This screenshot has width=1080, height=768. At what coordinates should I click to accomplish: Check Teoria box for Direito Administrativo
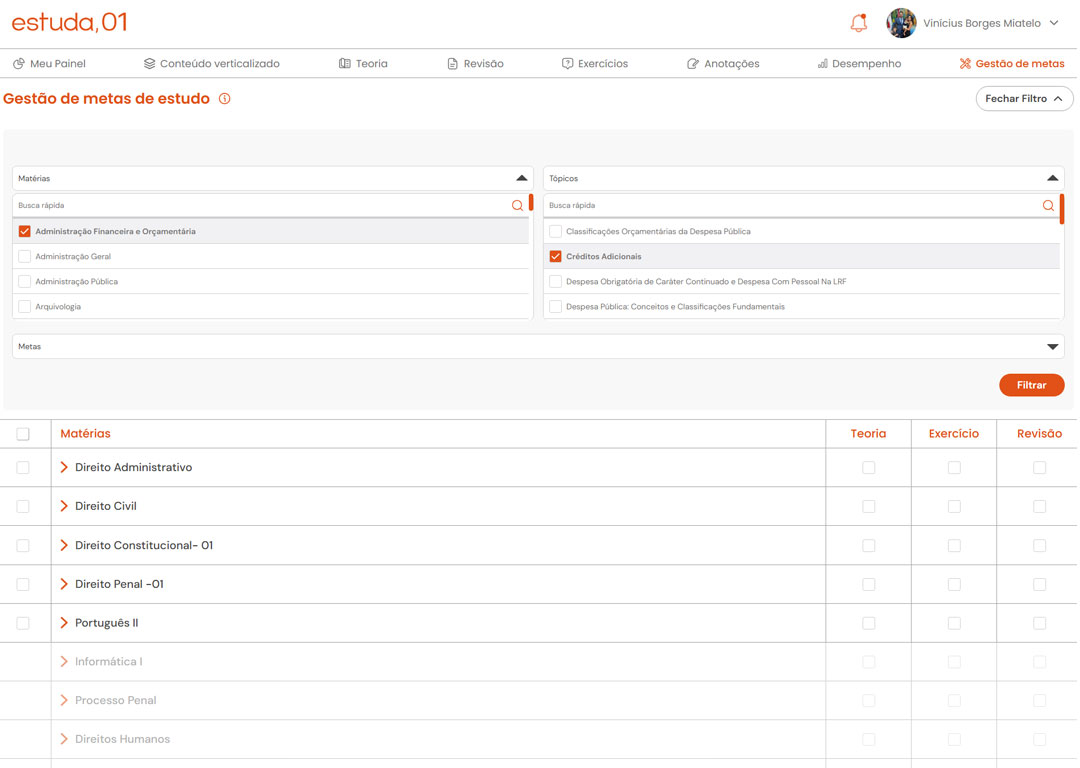pyautogui.click(x=868, y=468)
